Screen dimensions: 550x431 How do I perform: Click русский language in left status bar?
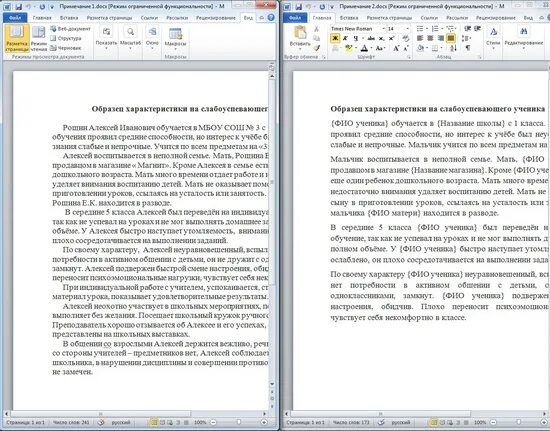(x=121, y=423)
